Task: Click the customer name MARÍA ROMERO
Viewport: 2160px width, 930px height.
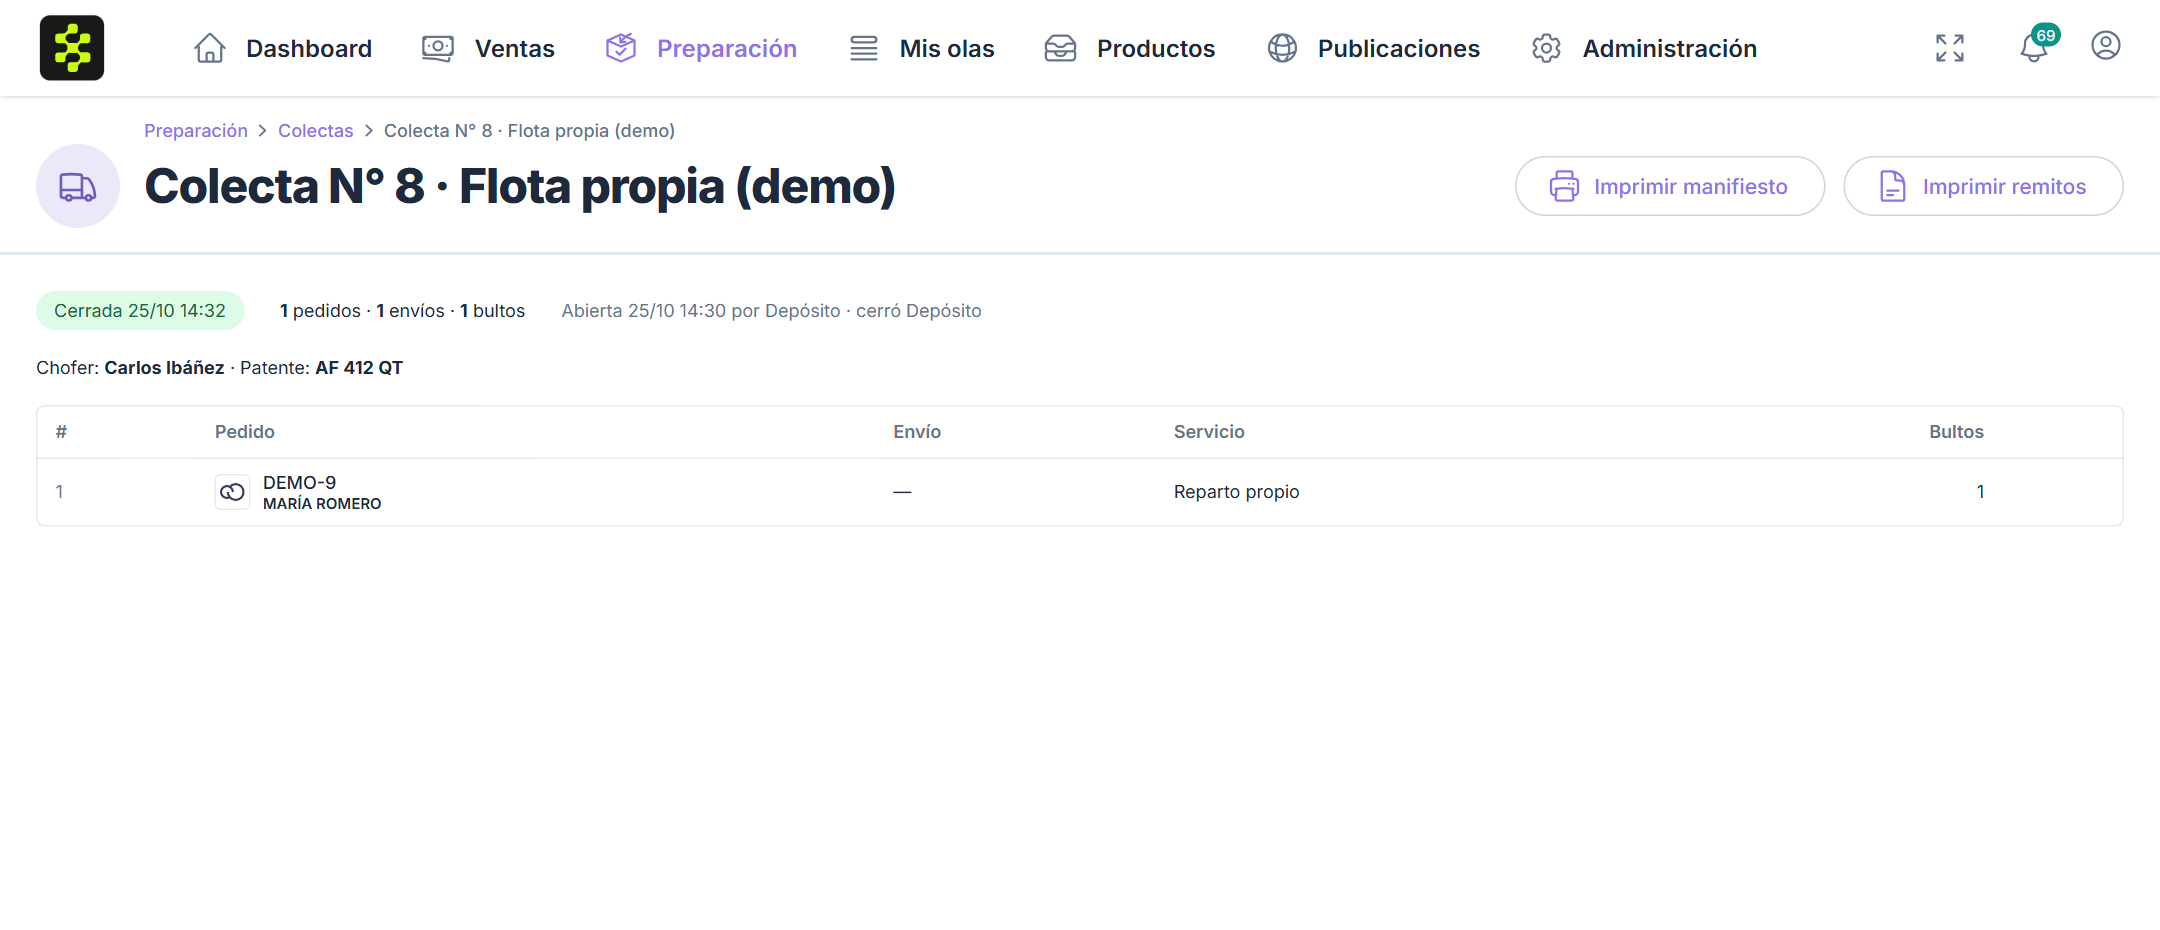Action: point(322,504)
